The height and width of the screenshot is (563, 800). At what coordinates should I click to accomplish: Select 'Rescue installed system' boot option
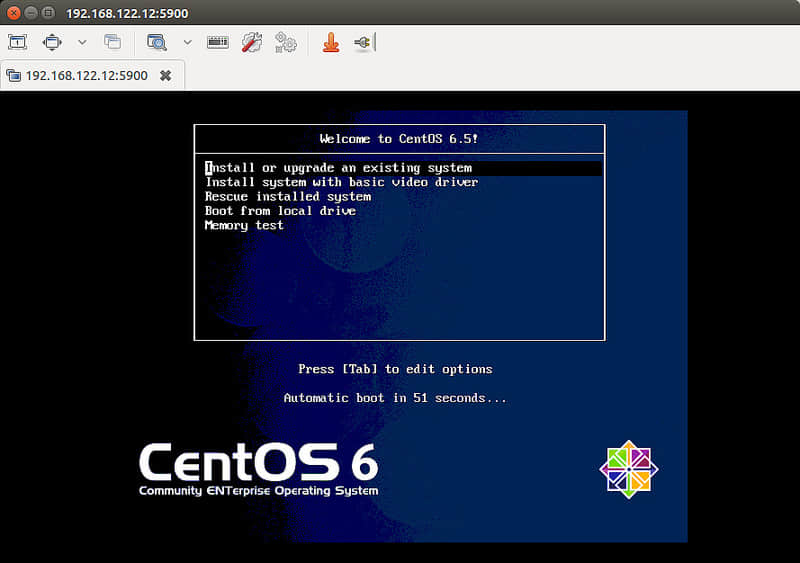point(288,197)
